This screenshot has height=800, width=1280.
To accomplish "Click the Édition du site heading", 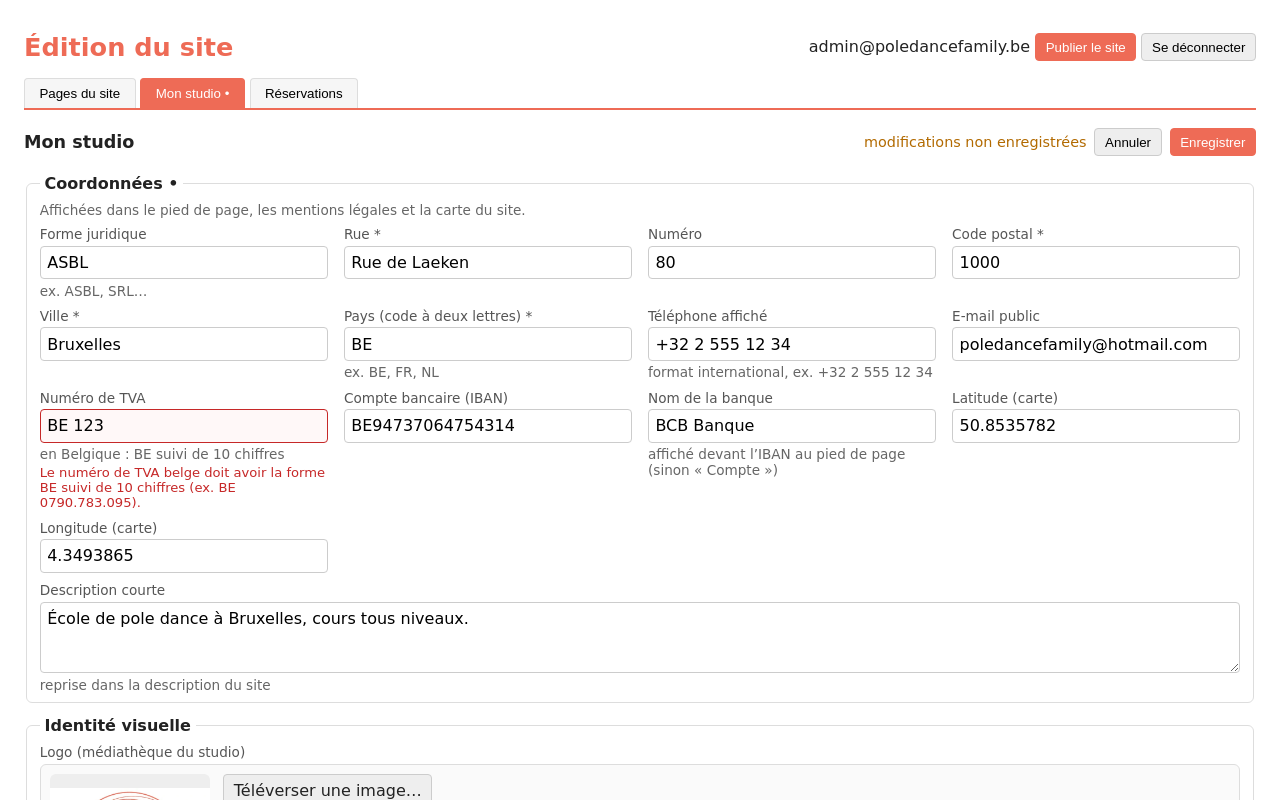I will [128, 47].
